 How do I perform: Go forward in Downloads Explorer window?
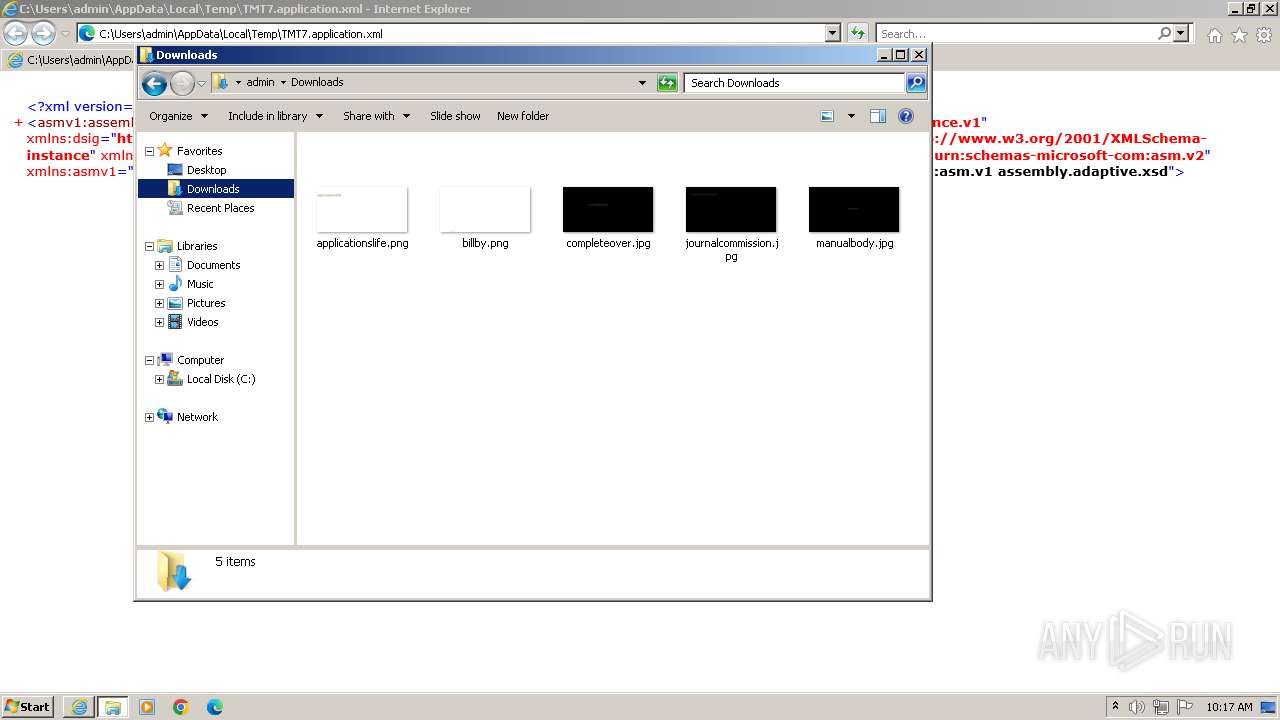[x=182, y=83]
